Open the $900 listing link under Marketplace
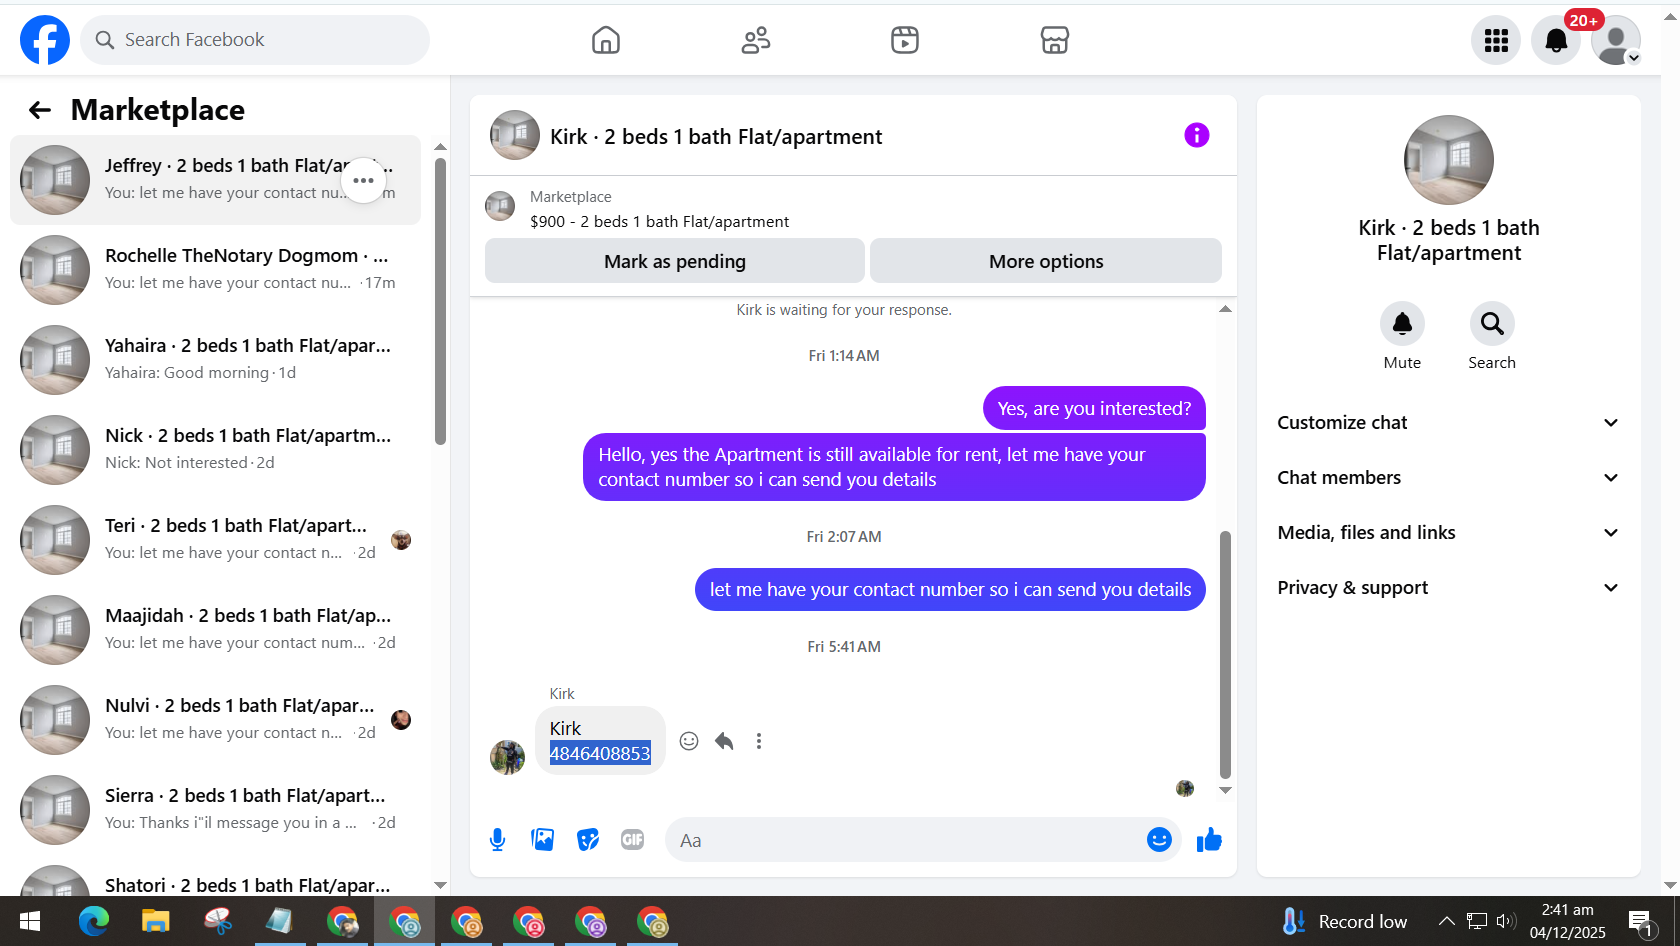This screenshot has width=1680, height=946. coord(659,222)
